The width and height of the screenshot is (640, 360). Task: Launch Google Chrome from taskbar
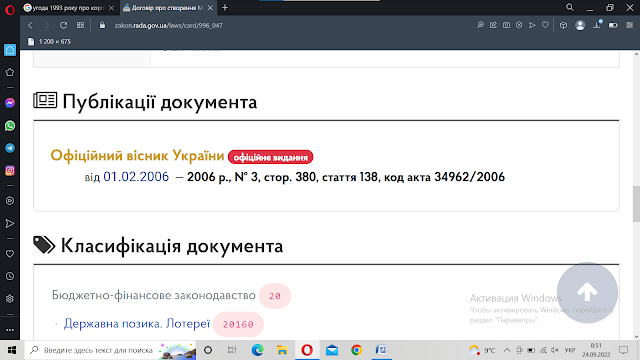pyautogui.click(x=356, y=350)
